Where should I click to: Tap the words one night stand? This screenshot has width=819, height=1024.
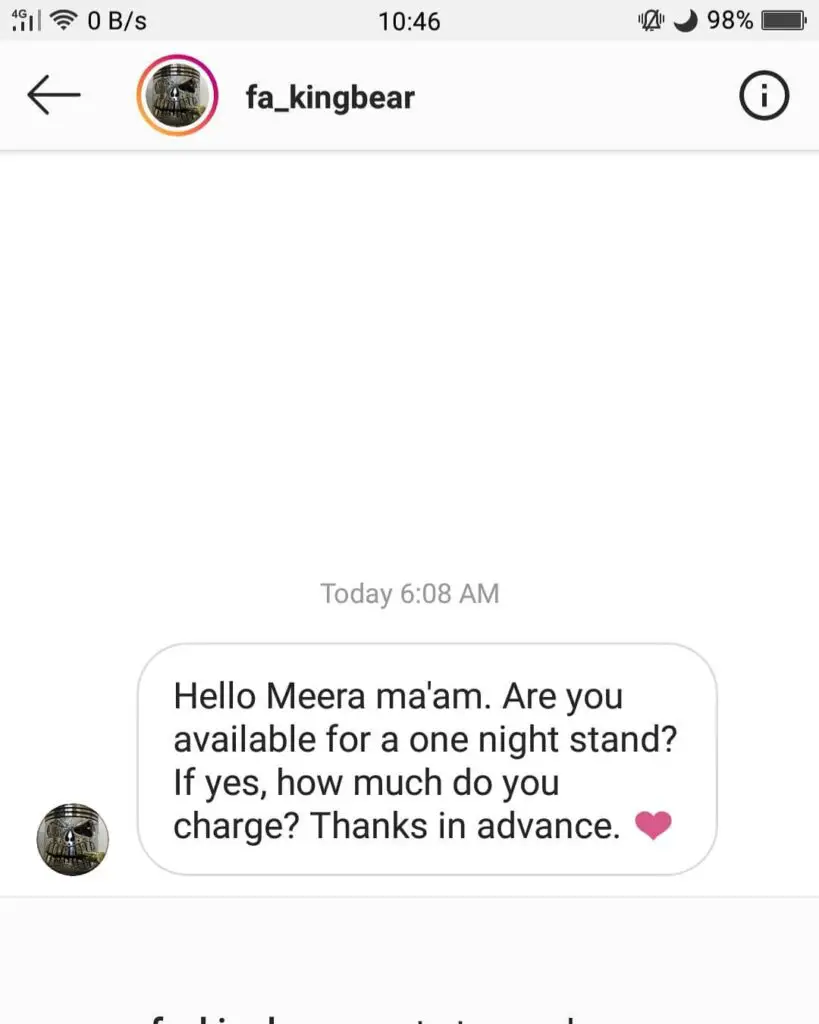pos(543,741)
